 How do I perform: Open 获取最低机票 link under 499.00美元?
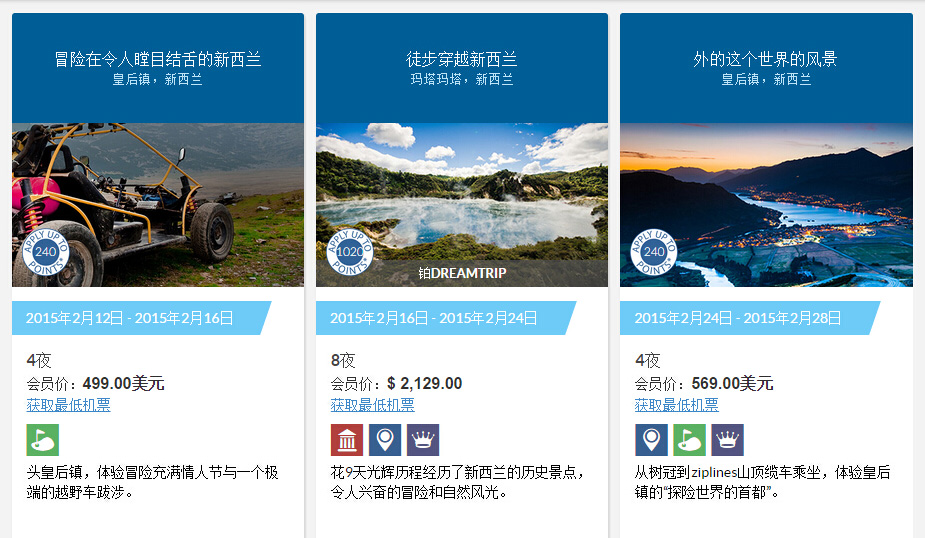68,405
